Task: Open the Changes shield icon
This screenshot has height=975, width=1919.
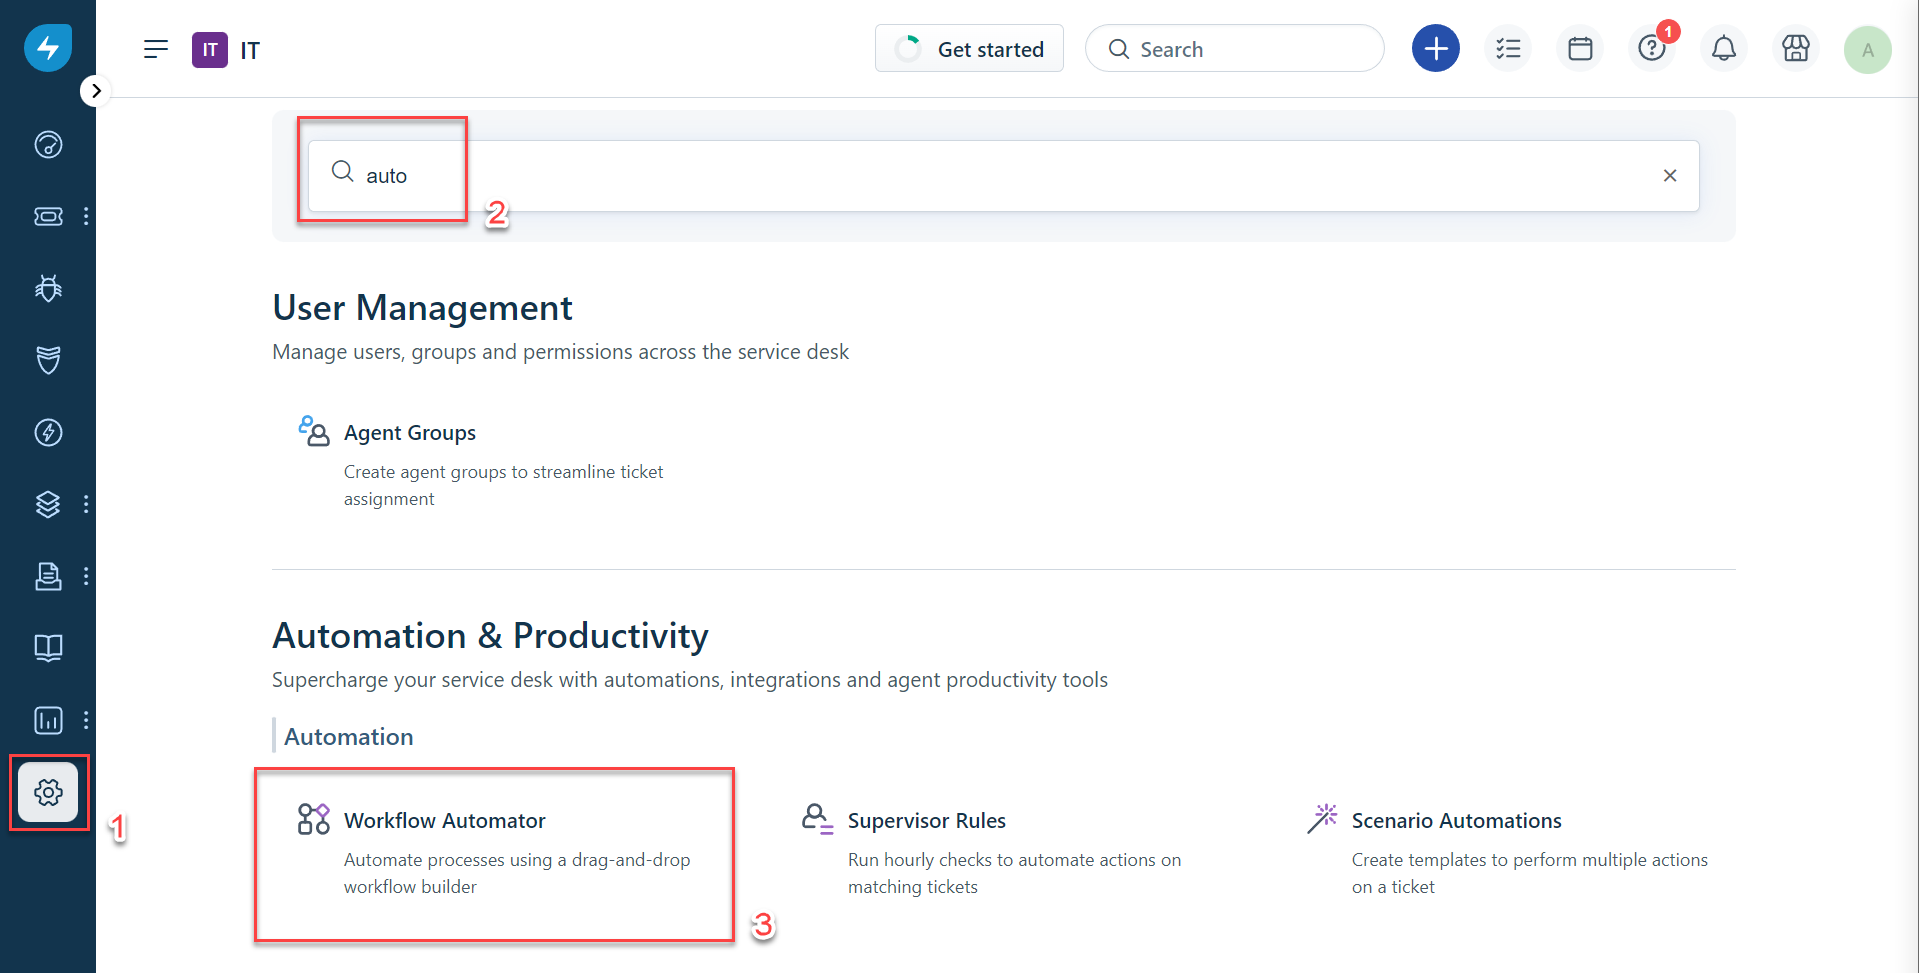Action: tap(47, 360)
